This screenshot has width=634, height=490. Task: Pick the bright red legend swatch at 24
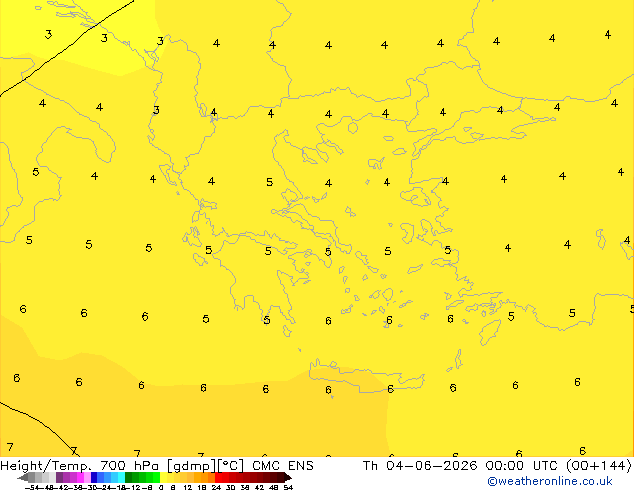pyautogui.click(x=218, y=477)
